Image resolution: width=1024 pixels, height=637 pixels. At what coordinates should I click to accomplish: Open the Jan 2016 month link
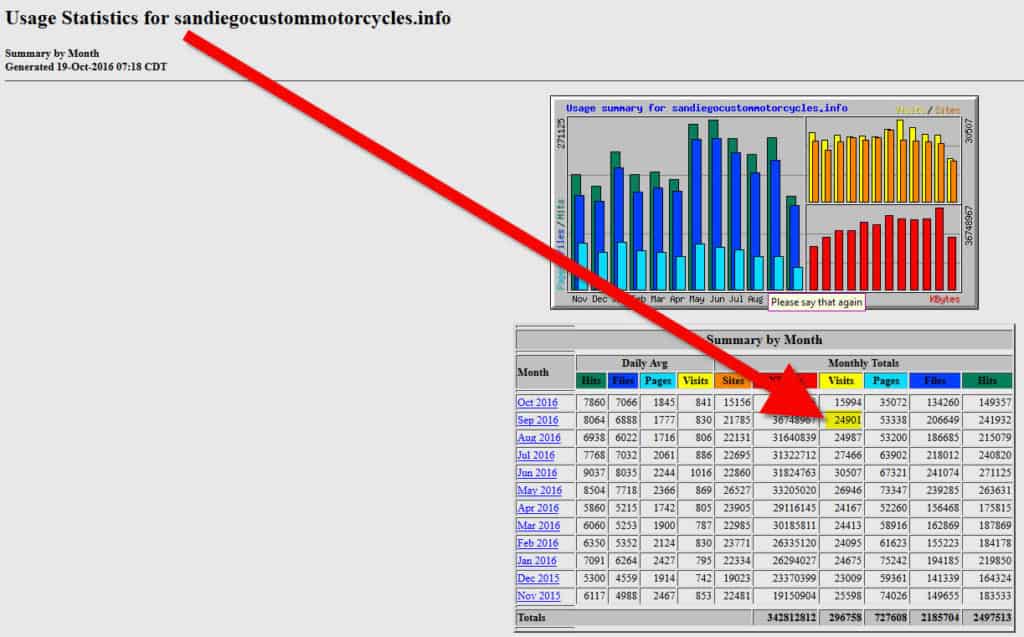coord(537,561)
